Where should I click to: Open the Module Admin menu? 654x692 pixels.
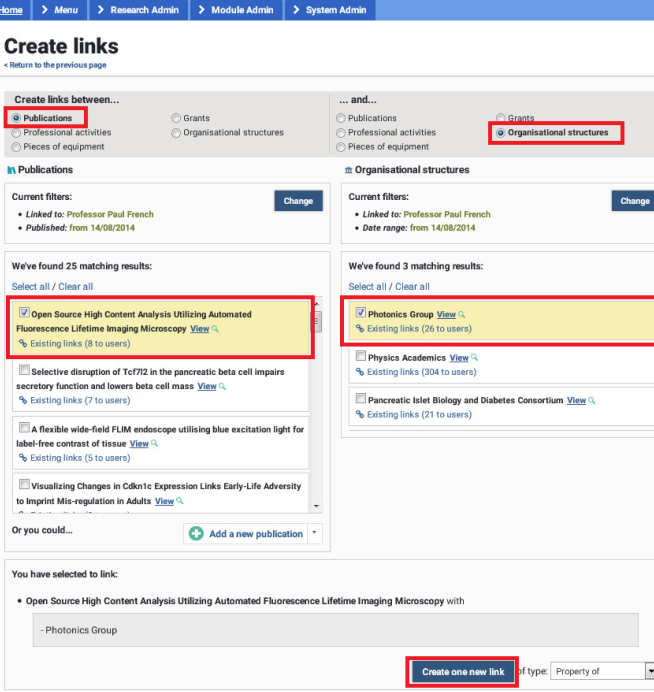pyautogui.click(x=238, y=10)
